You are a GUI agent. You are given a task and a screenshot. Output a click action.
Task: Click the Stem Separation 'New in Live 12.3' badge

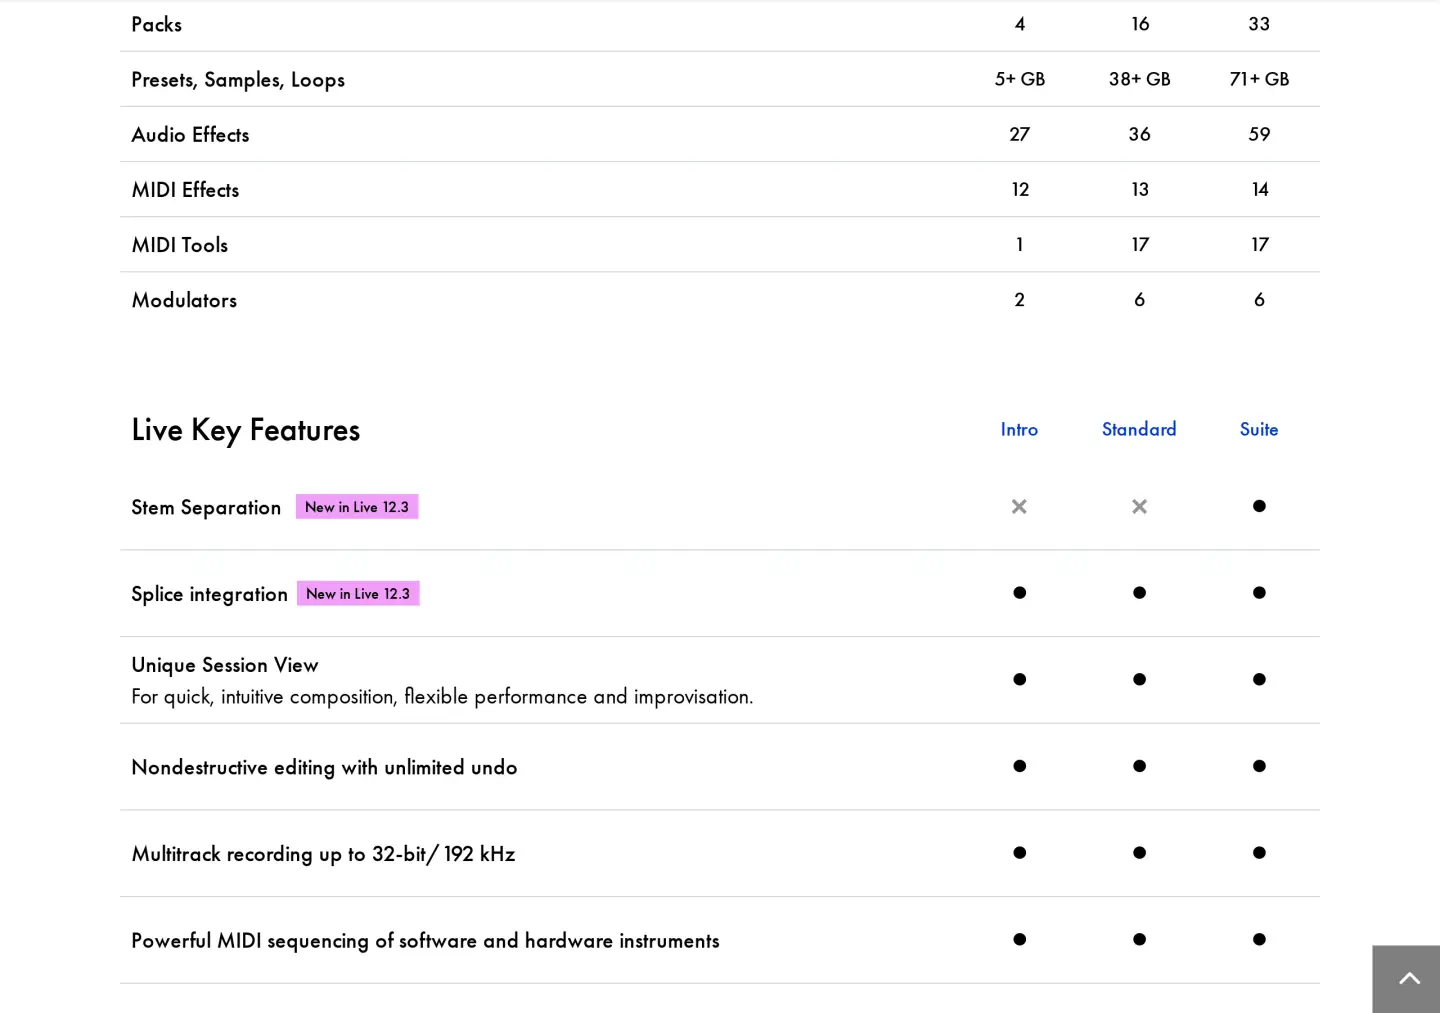click(x=357, y=507)
